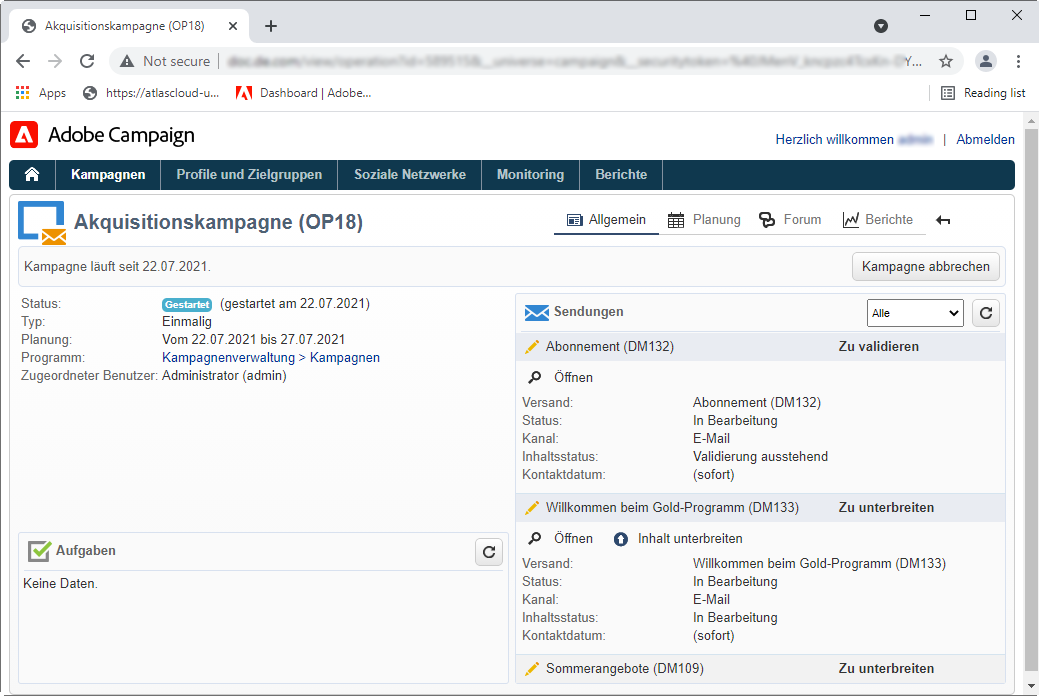Open Profile und Zielgruppen menu

[x=249, y=174]
